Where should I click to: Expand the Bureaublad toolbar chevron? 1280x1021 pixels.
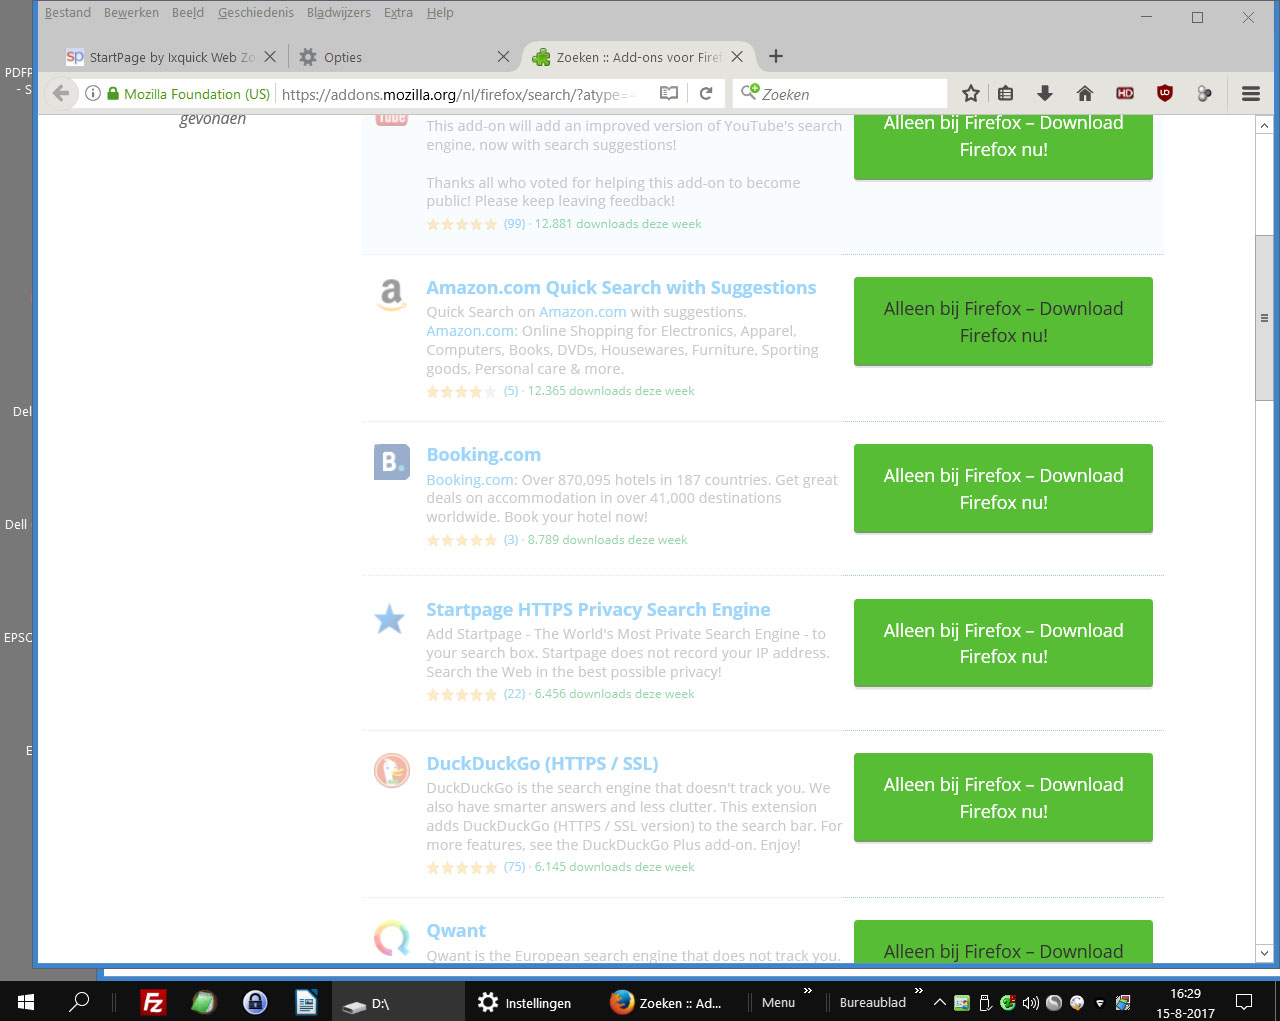(x=918, y=992)
